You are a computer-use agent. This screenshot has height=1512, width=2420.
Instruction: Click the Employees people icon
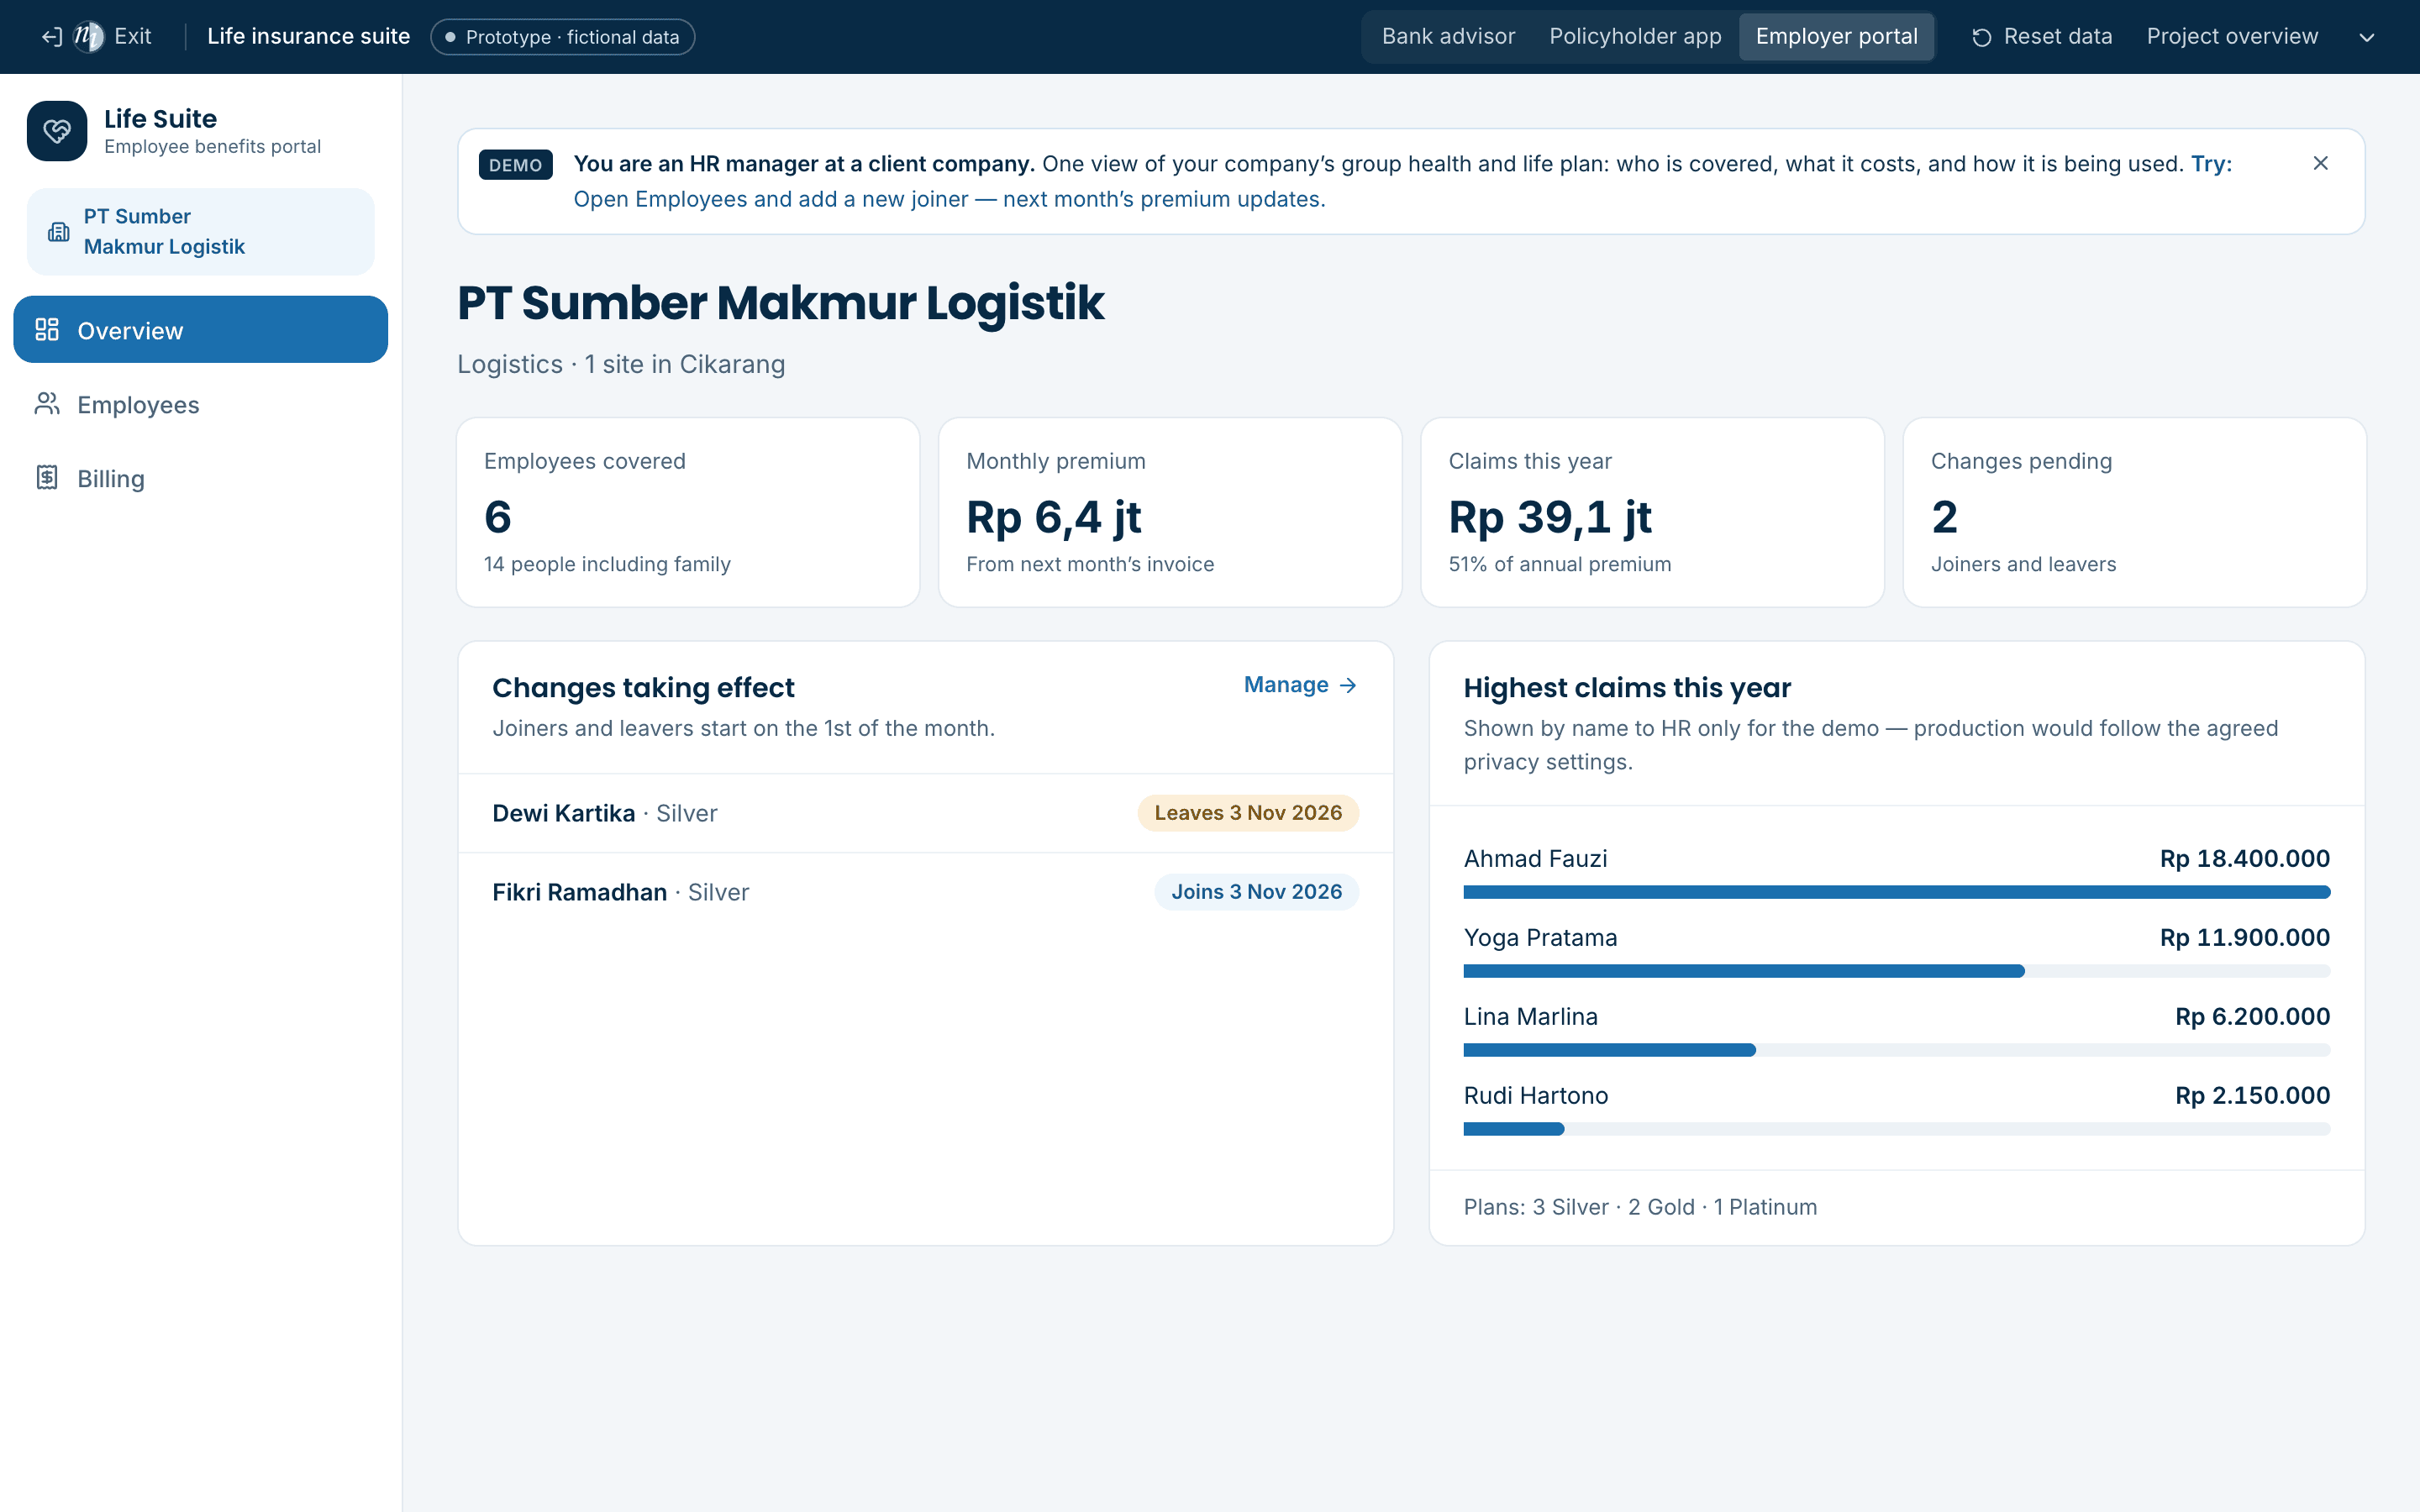coord(47,404)
